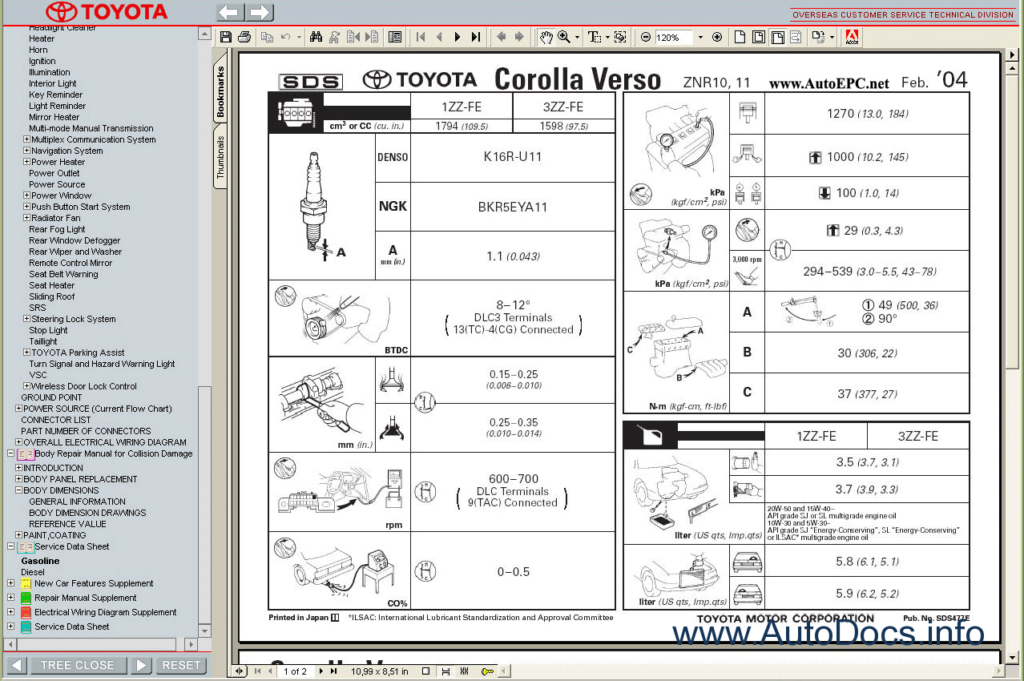This screenshot has height=681, width=1024.
Task: Select the Zoom In magnifier tool
Action: 564,37
